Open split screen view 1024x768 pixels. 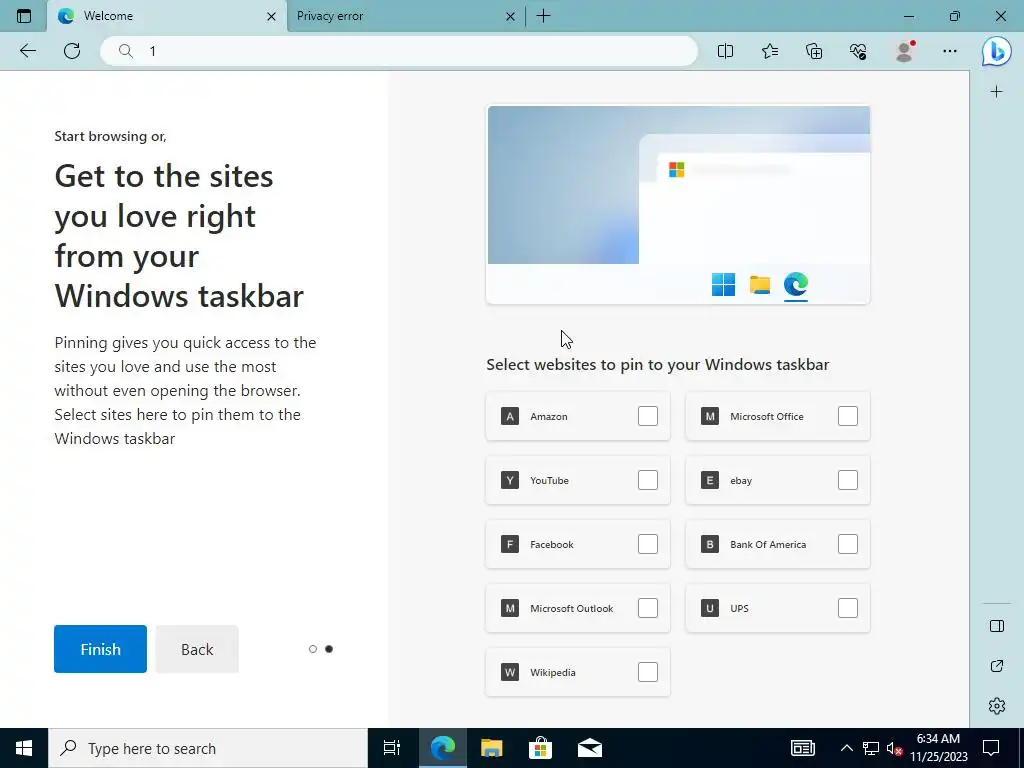pyautogui.click(x=726, y=51)
